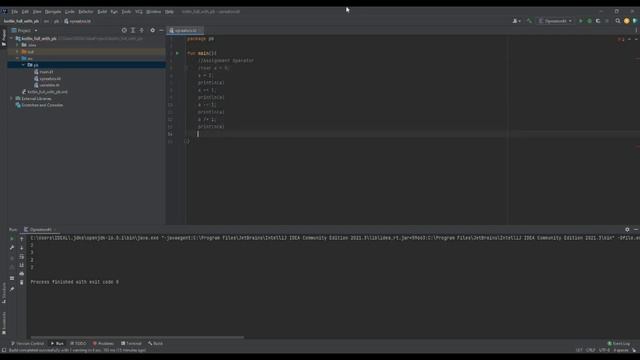Click Expand All in Project panel

point(133,30)
